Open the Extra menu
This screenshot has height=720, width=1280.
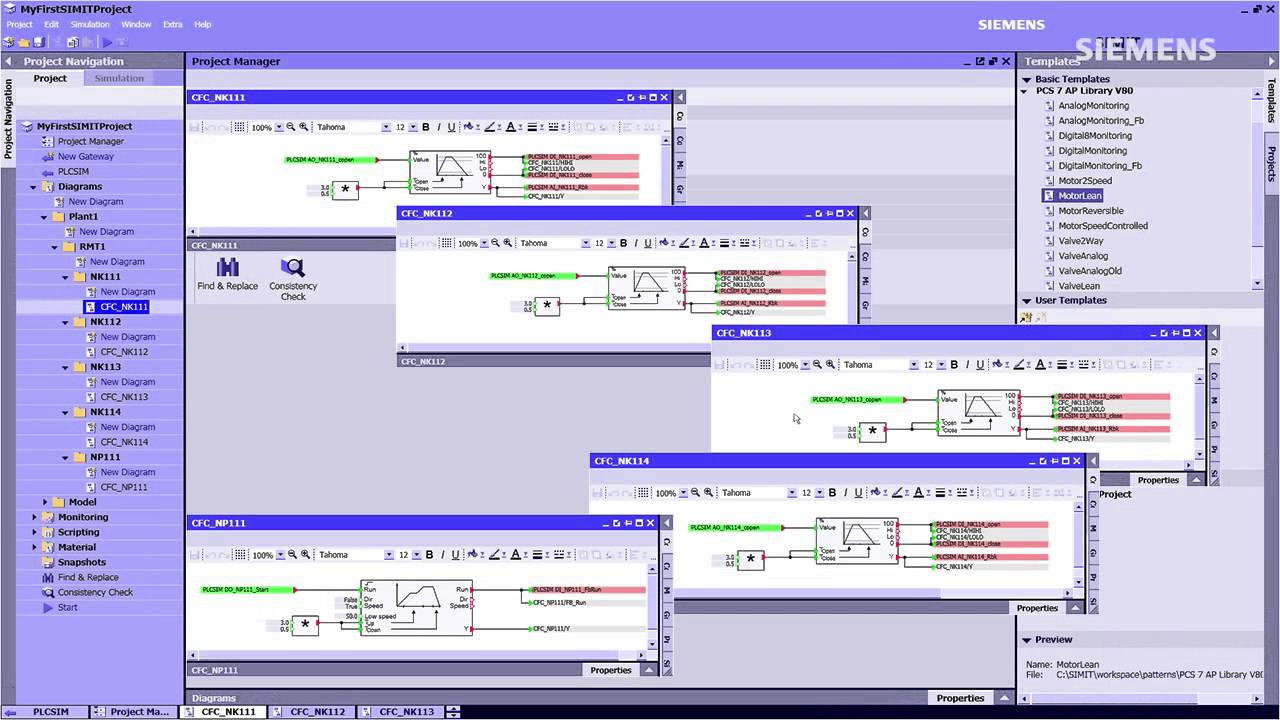tap(173, 24)
